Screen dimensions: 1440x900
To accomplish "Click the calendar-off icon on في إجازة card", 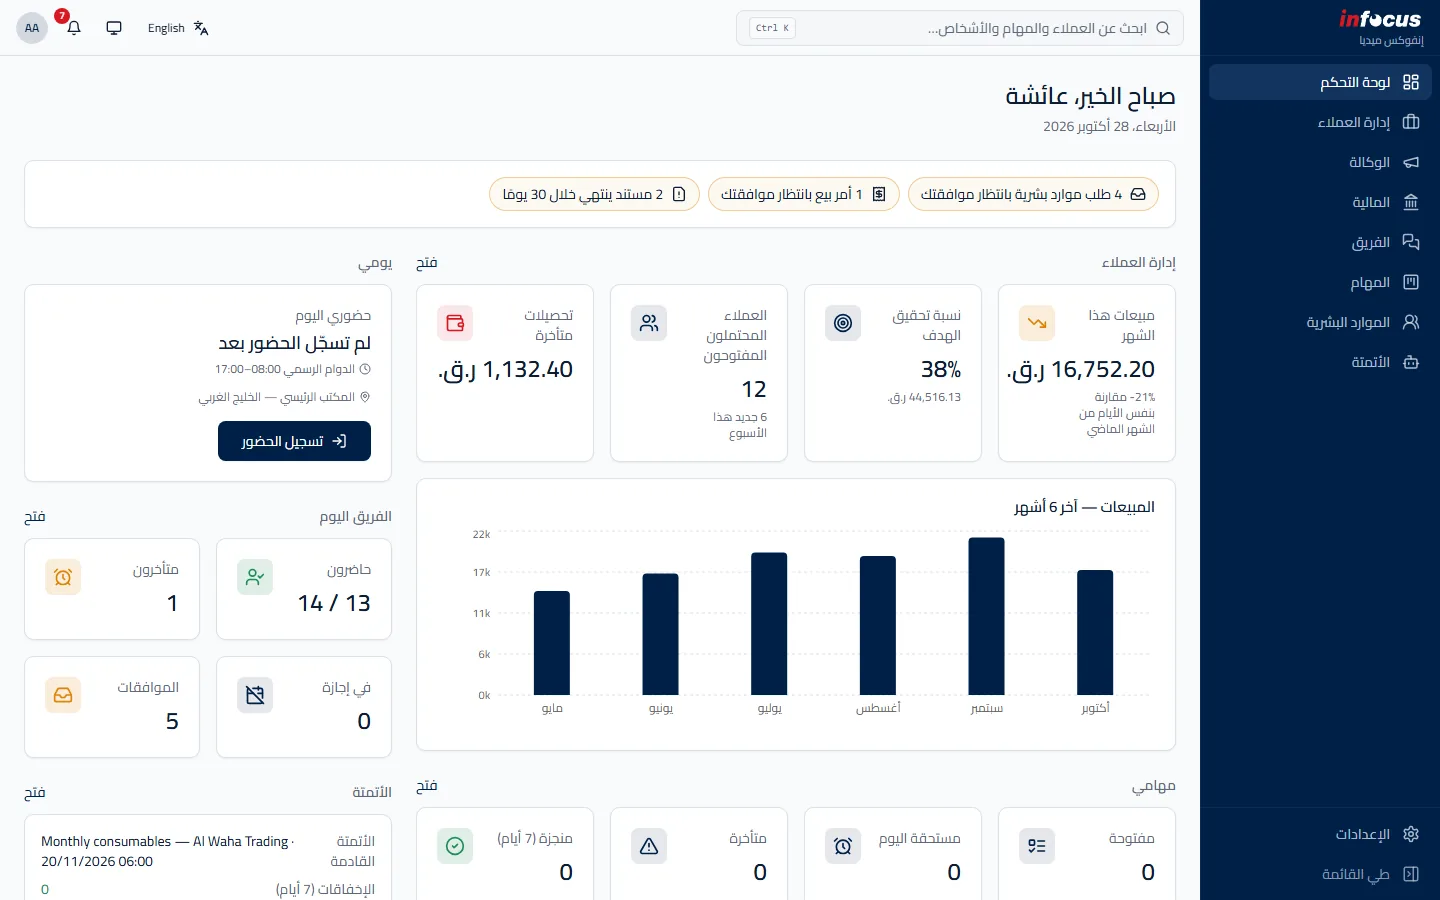I will pyautogui.click(x=255, y=695).
